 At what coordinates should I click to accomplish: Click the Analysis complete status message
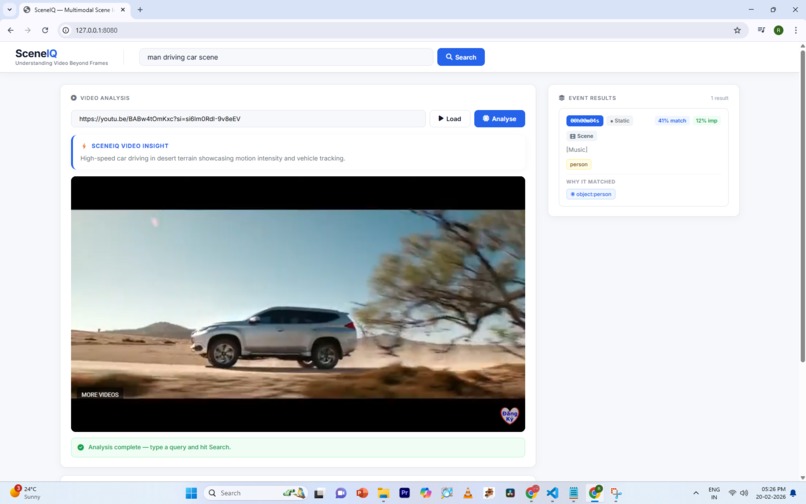click(x=159, y=447)
